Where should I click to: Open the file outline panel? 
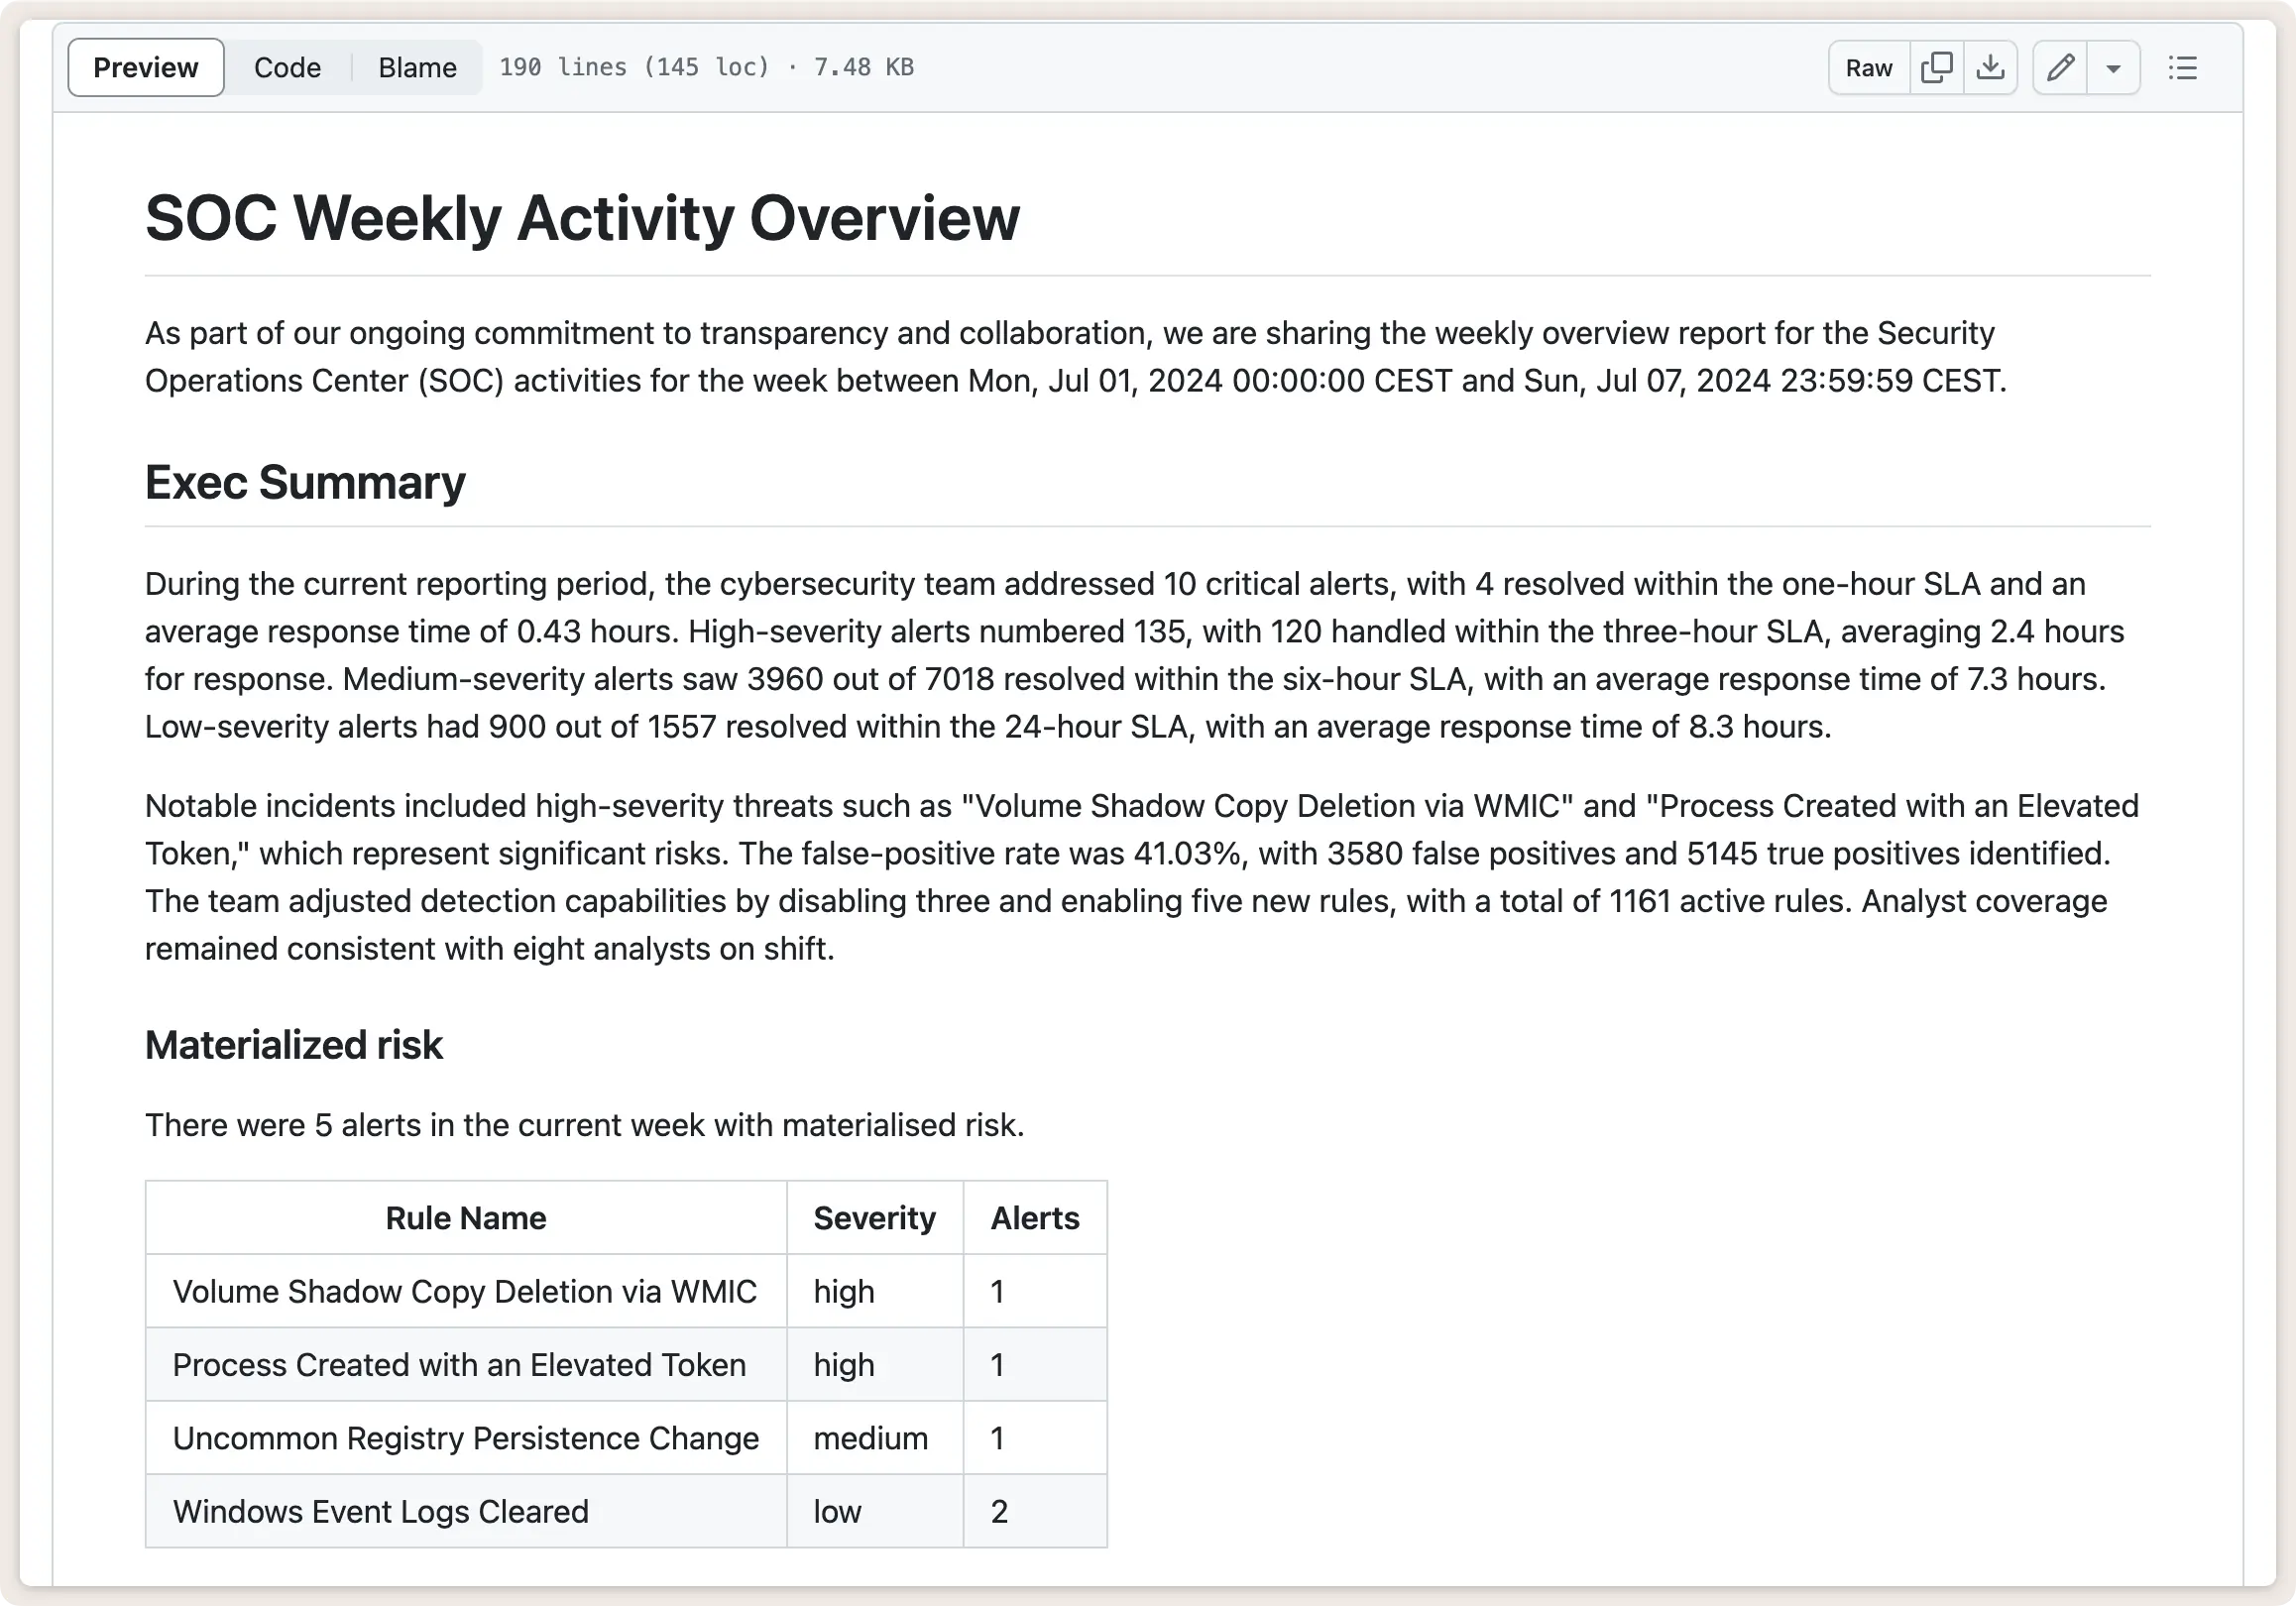pos(2182,67)
